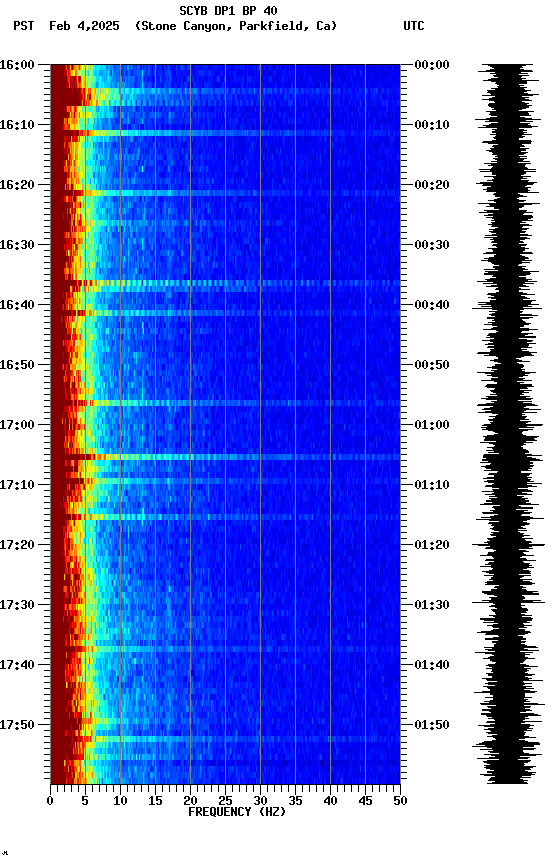Click the '00:30' UTC time label

[432, 245]
